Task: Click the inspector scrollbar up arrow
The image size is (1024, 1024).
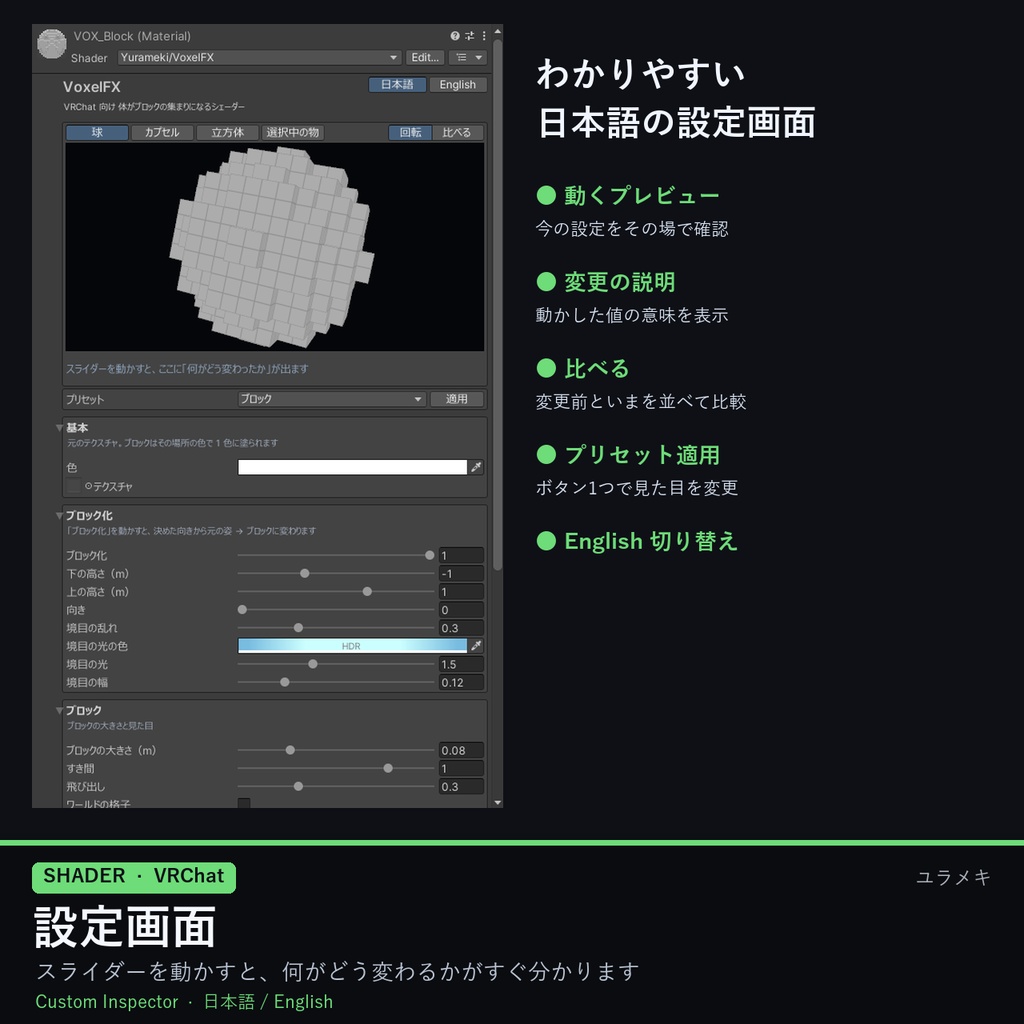Action: point(498,31)
